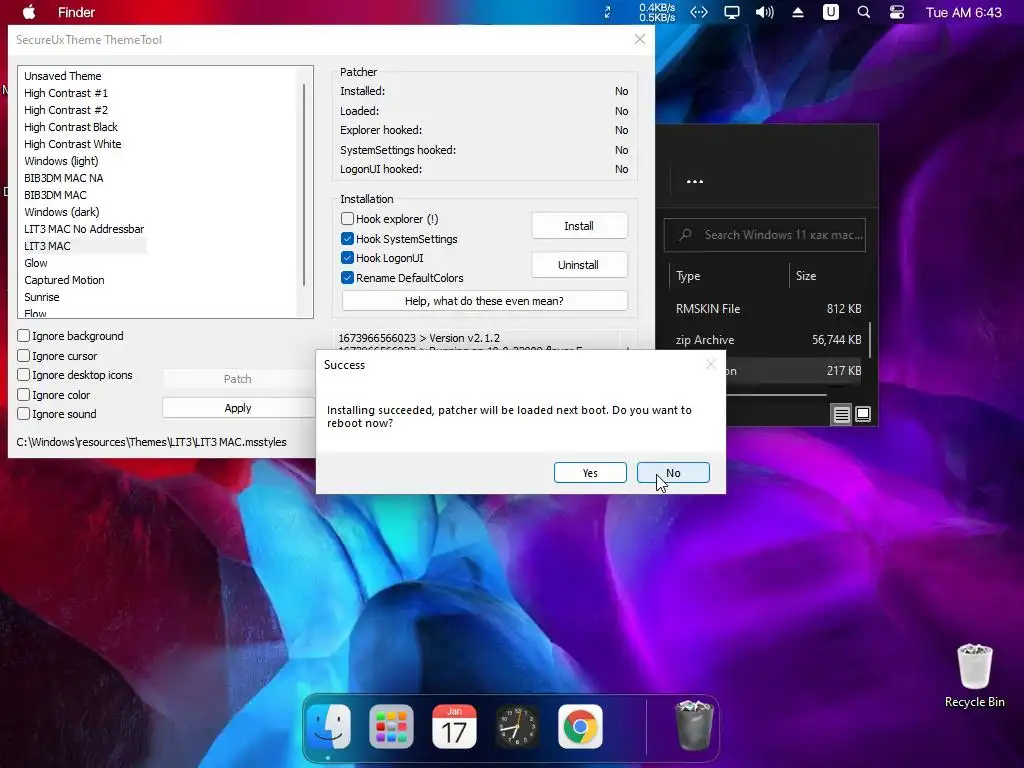Uncheck Rename DefaultColors checkbox

click(x=347, y=278)
